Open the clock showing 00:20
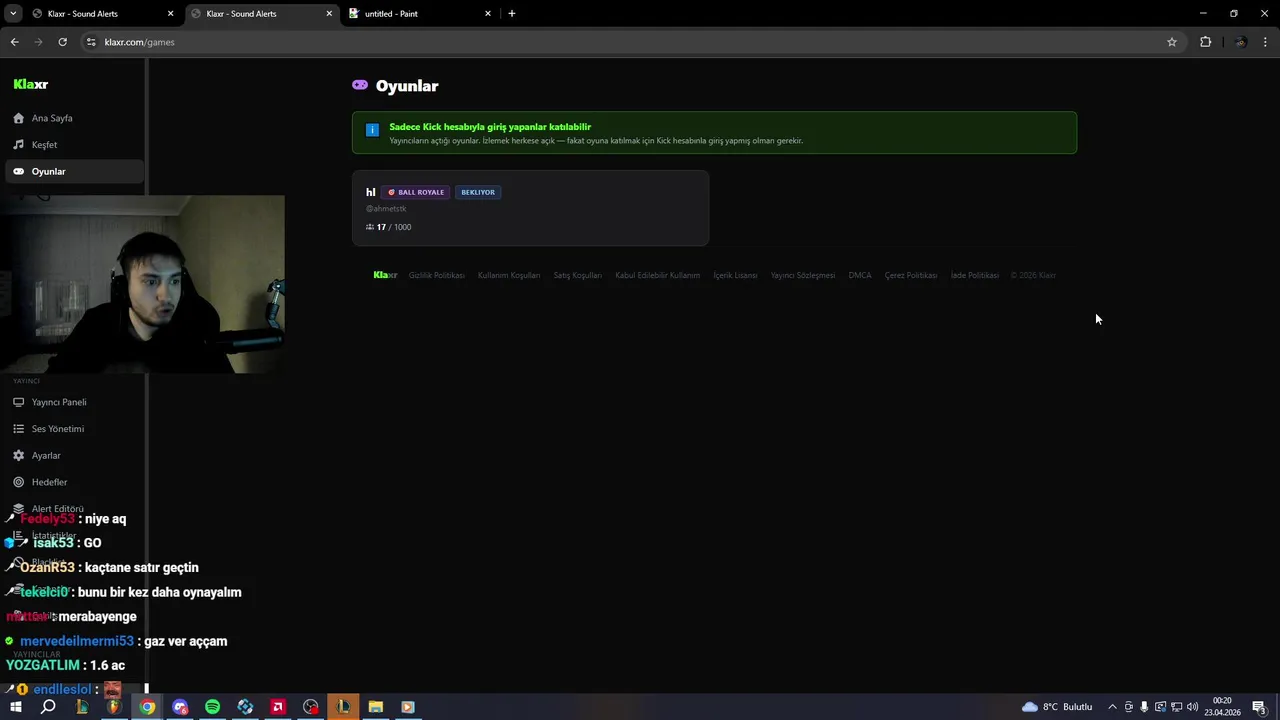The width and height of the screenshot is (1280, 720). tap(1222, 707)
